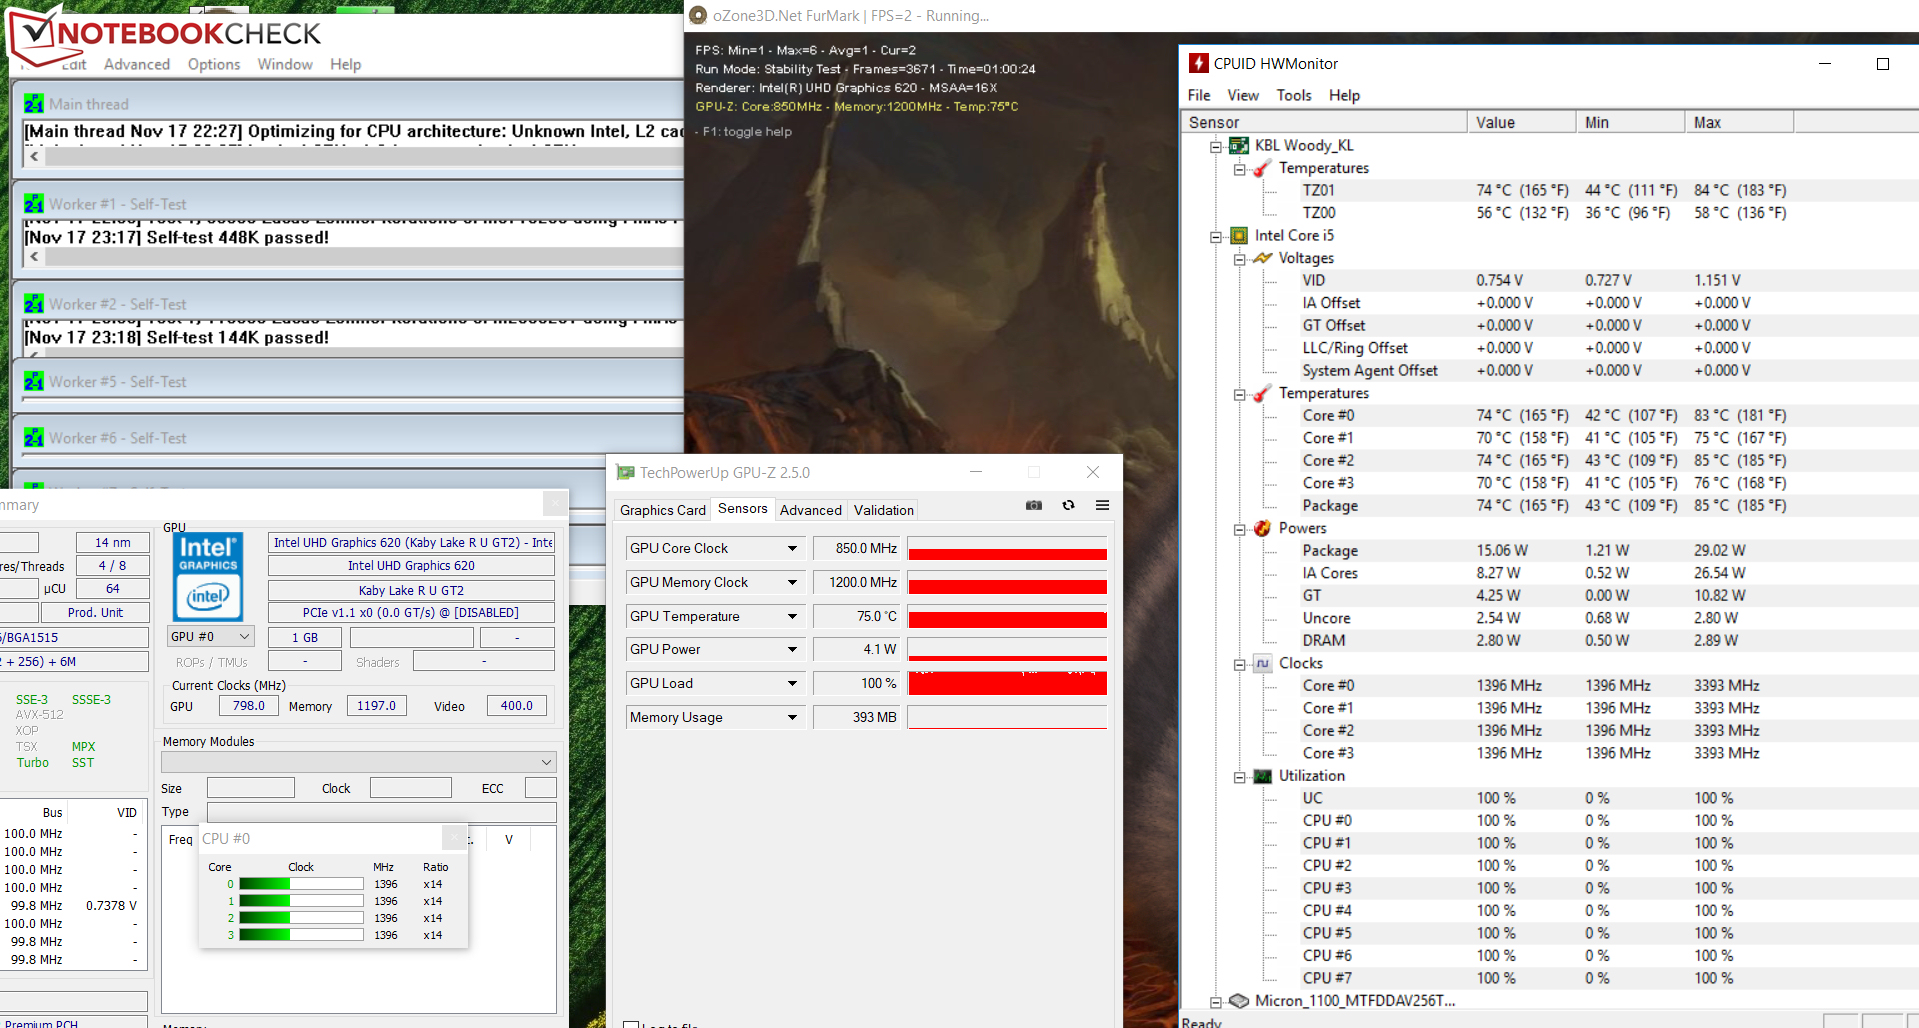Switch to the Advanced tab in GPU-Z

(x=811, y=510)
